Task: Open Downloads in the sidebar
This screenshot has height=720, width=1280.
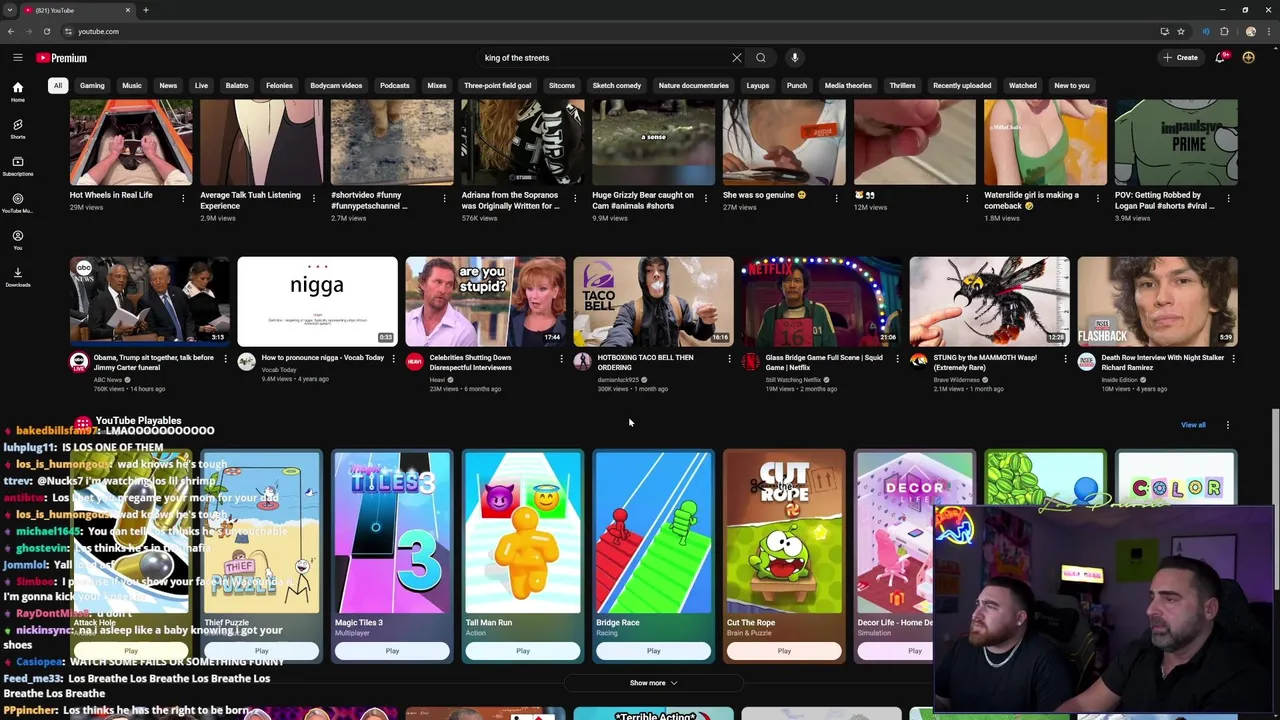Action: pos(18,277)
